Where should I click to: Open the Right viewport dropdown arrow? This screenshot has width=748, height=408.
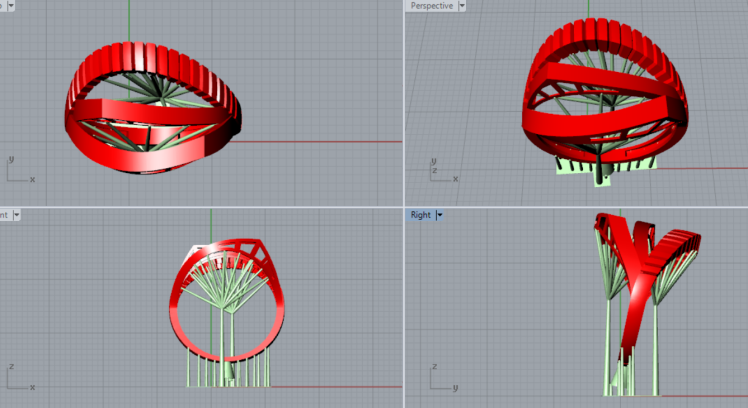[x=440, y=215]
